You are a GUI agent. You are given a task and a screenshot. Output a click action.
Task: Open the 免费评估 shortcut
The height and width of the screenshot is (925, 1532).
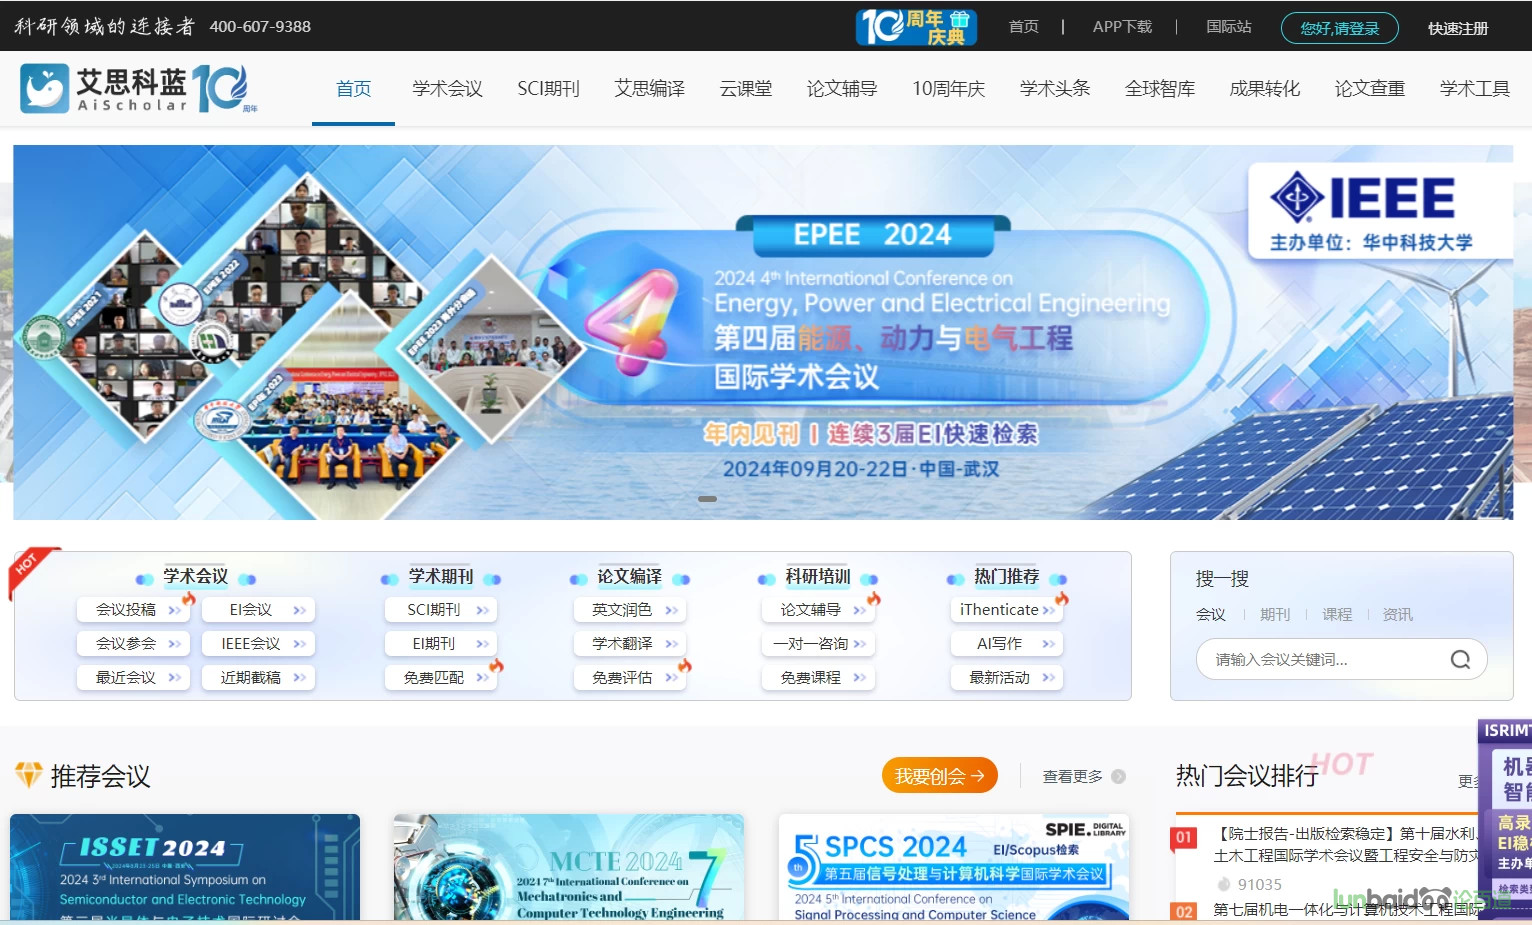point(630,677)
